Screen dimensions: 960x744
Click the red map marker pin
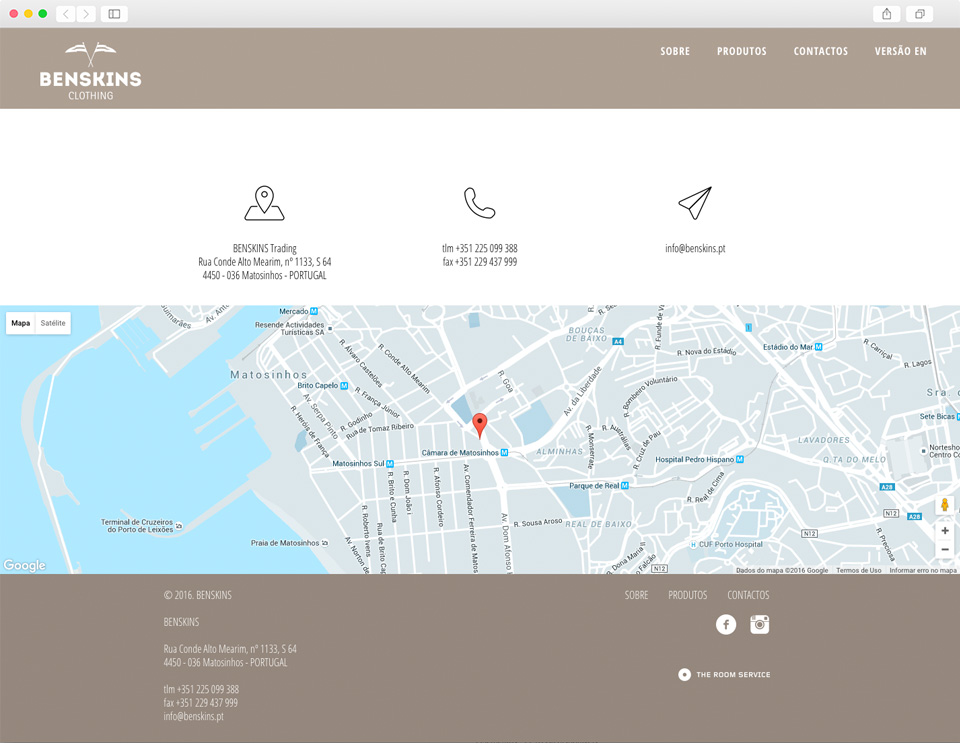tap(480, 426)
